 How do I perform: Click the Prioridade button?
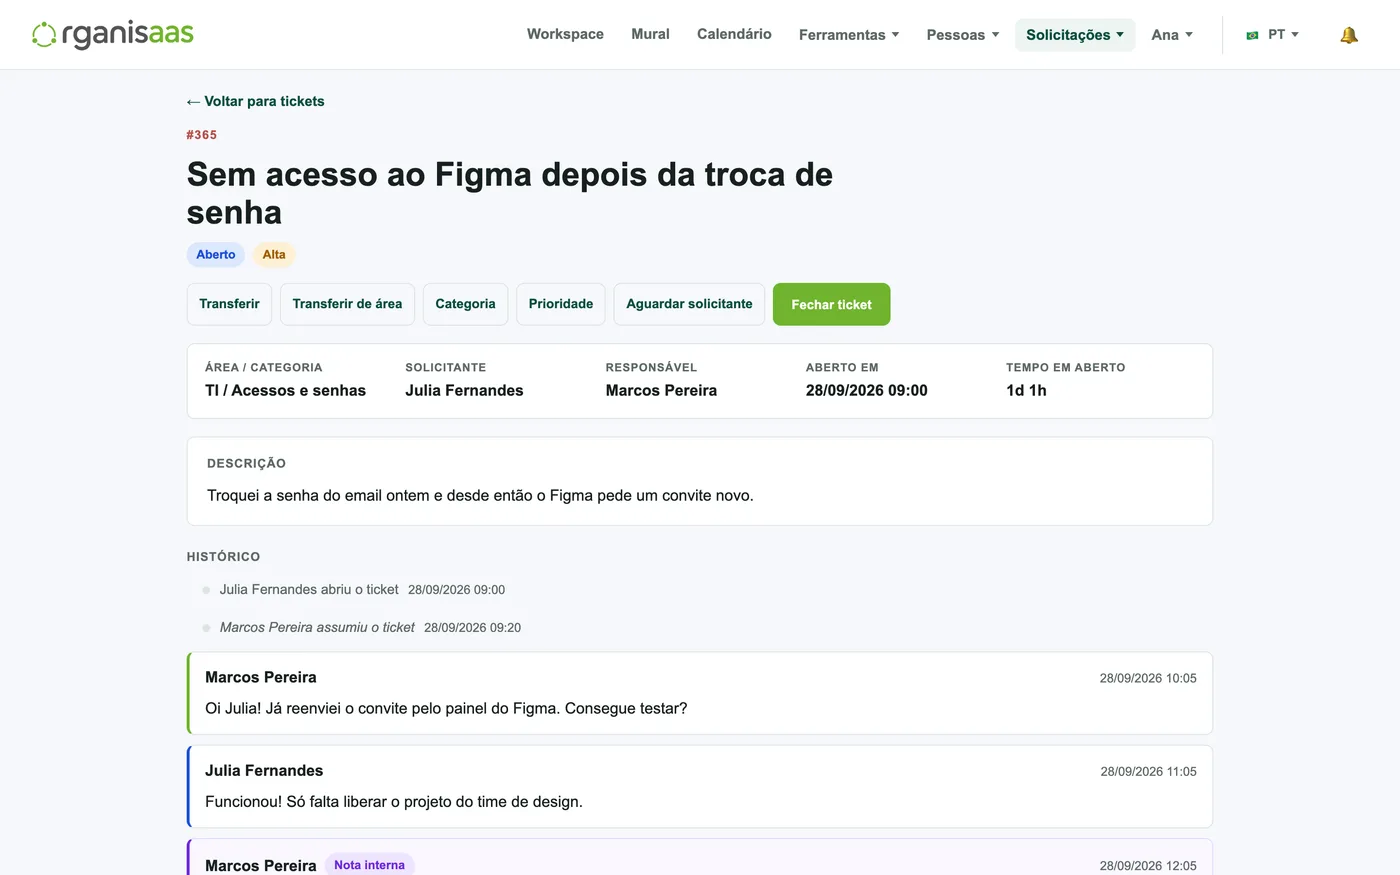[561, 304]
